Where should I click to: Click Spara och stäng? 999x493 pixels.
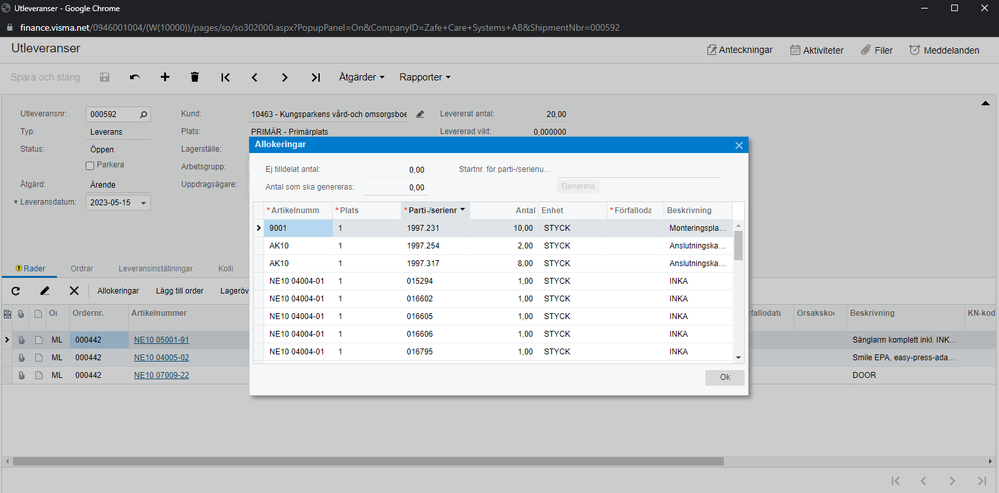pyautogui.click(x=45, y=77)
